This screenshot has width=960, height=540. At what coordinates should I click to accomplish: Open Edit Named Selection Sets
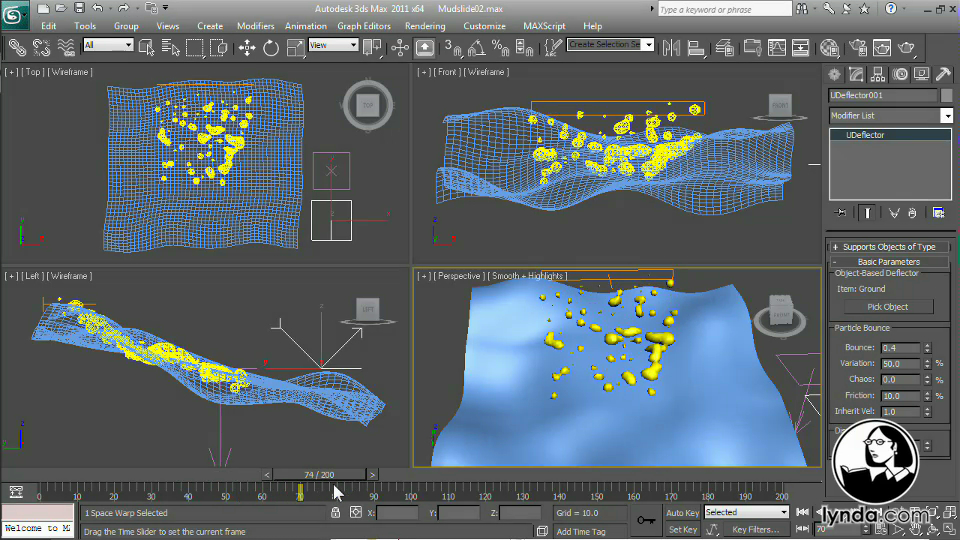pos(553,47)
